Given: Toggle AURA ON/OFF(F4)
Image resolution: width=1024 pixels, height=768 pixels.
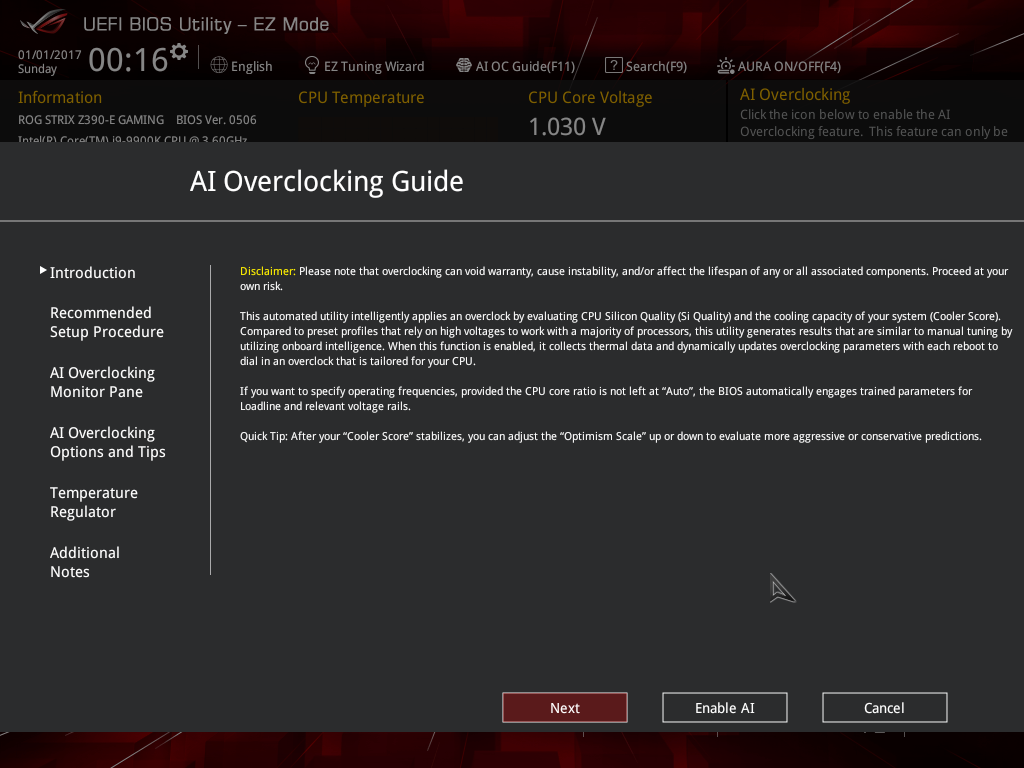Looking at the screenshot, I should [x=789, y=66].
